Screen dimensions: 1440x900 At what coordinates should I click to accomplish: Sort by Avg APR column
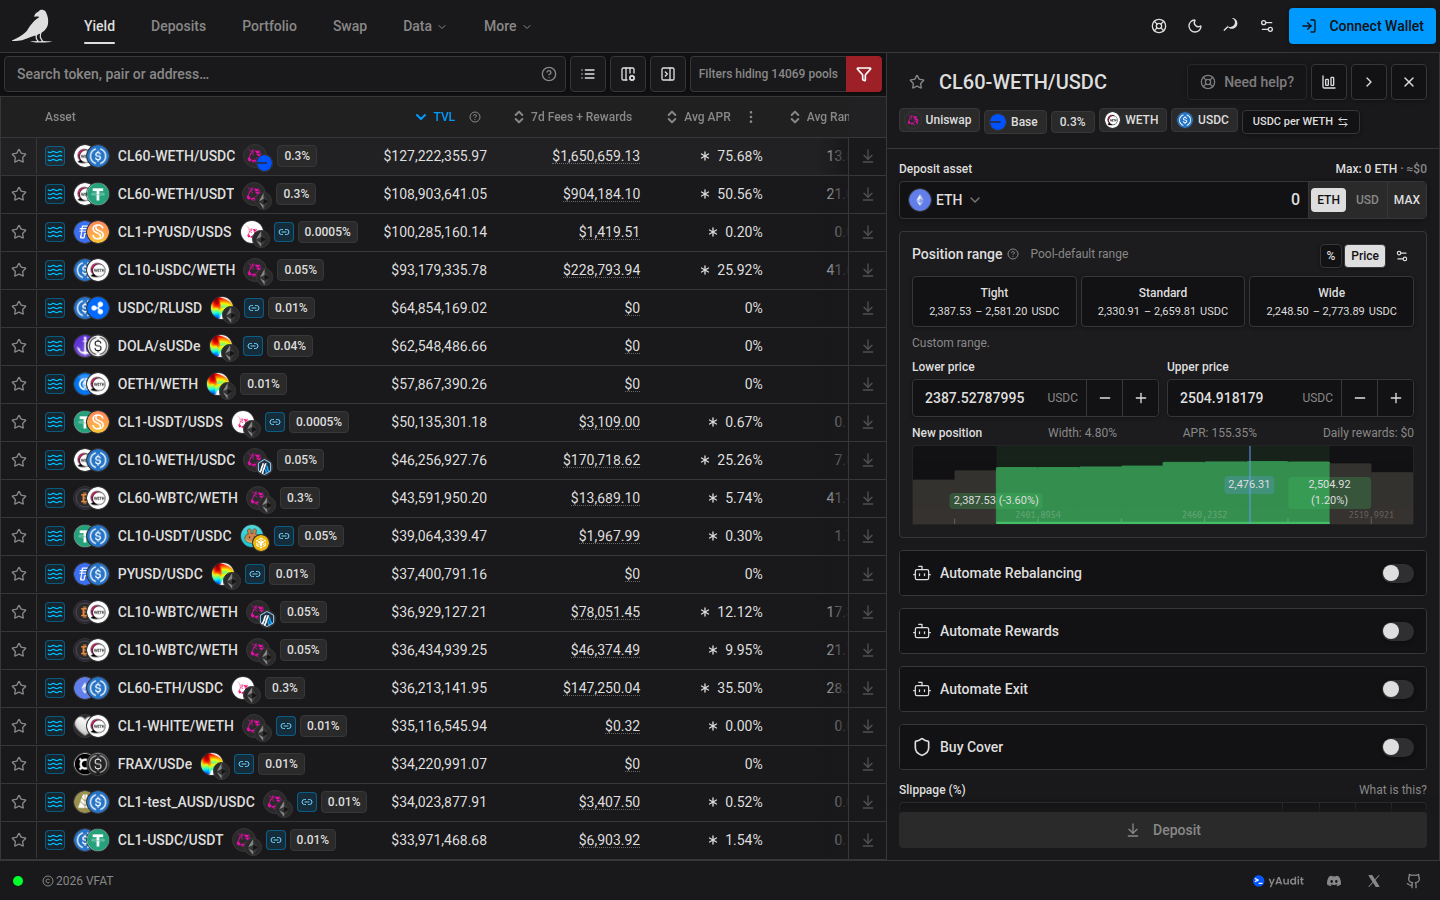699,117
